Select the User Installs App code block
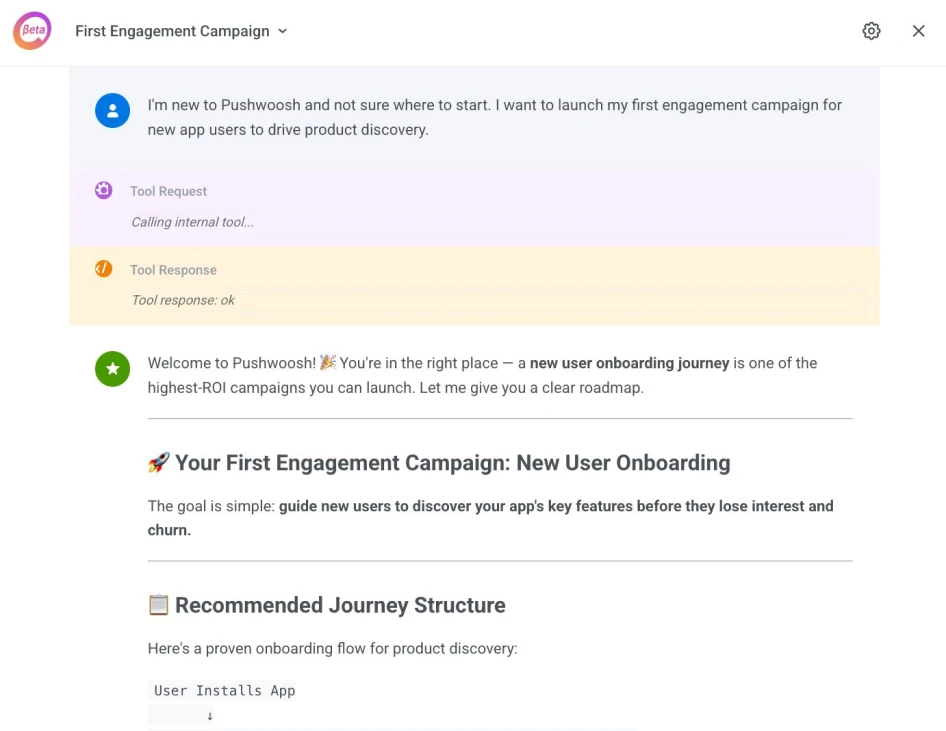The image size is (946, 731). pyautogui.click(x=222, y=690)
